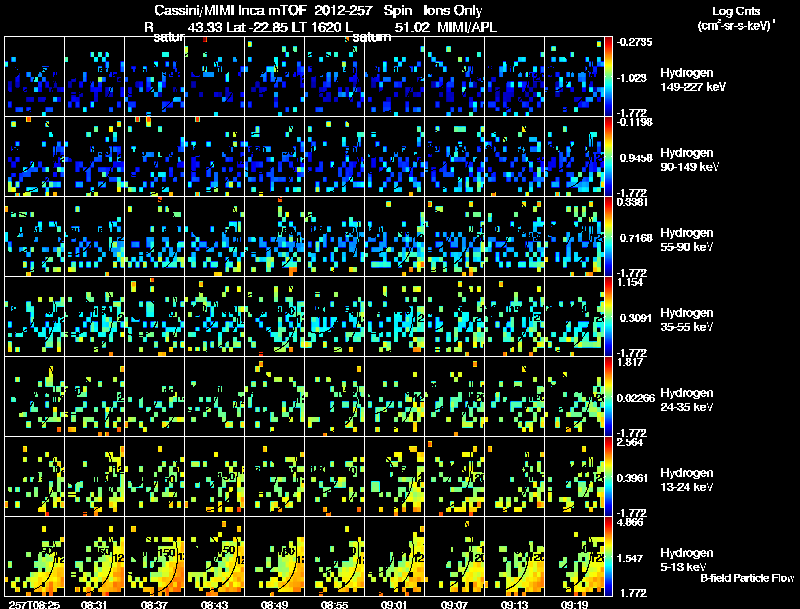
Task: Select the 'Hydrogen 55-90 keV' row label
Action: tap(687, 240)
